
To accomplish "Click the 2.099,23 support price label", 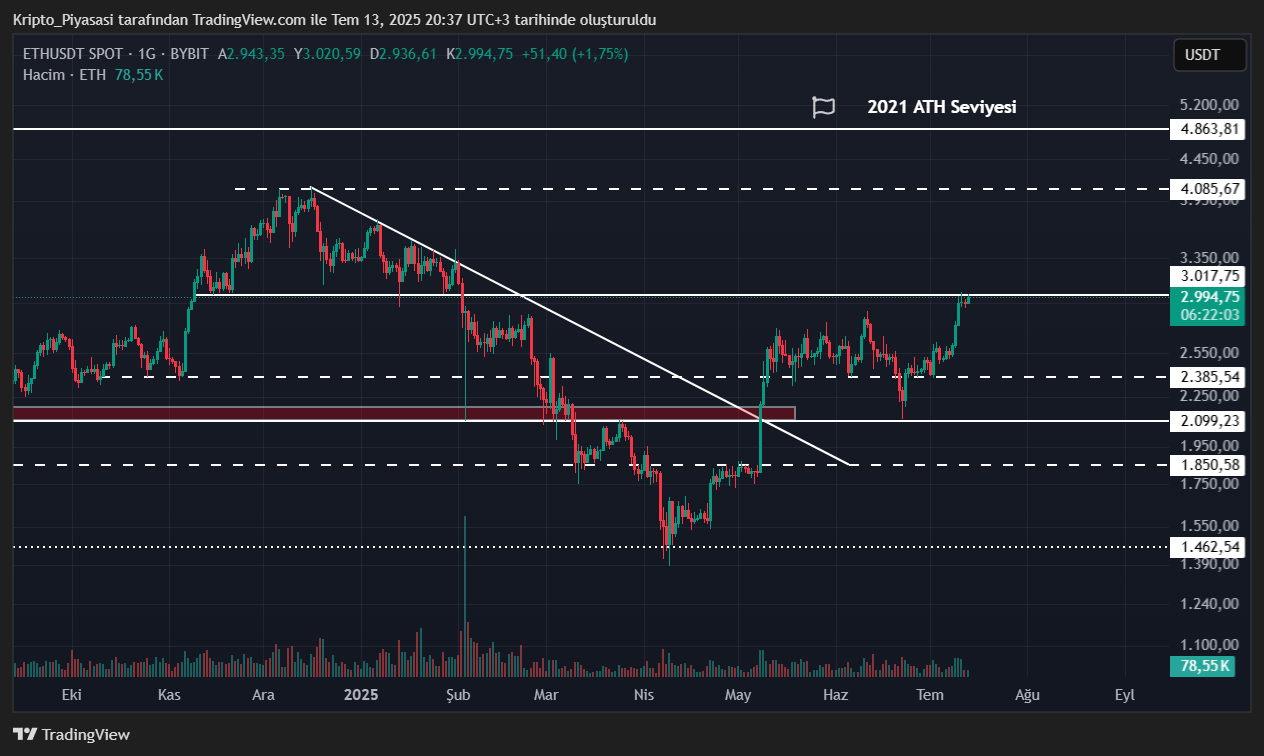I will coord(1210,421).
